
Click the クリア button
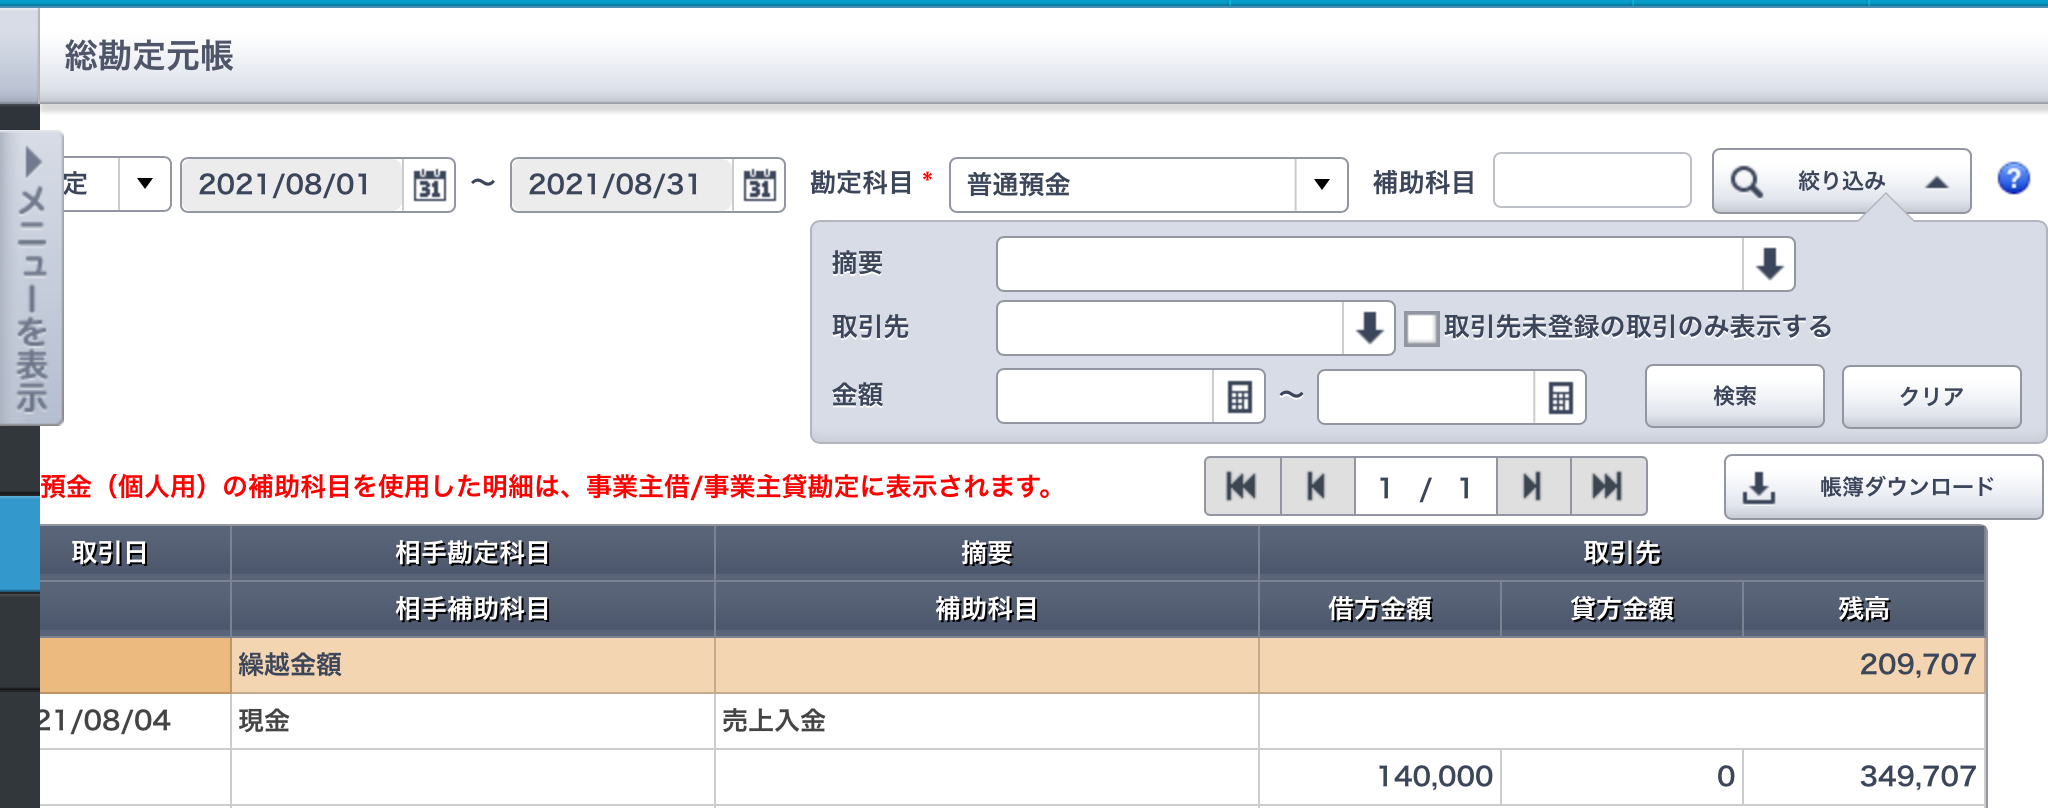coord(1931,397)
